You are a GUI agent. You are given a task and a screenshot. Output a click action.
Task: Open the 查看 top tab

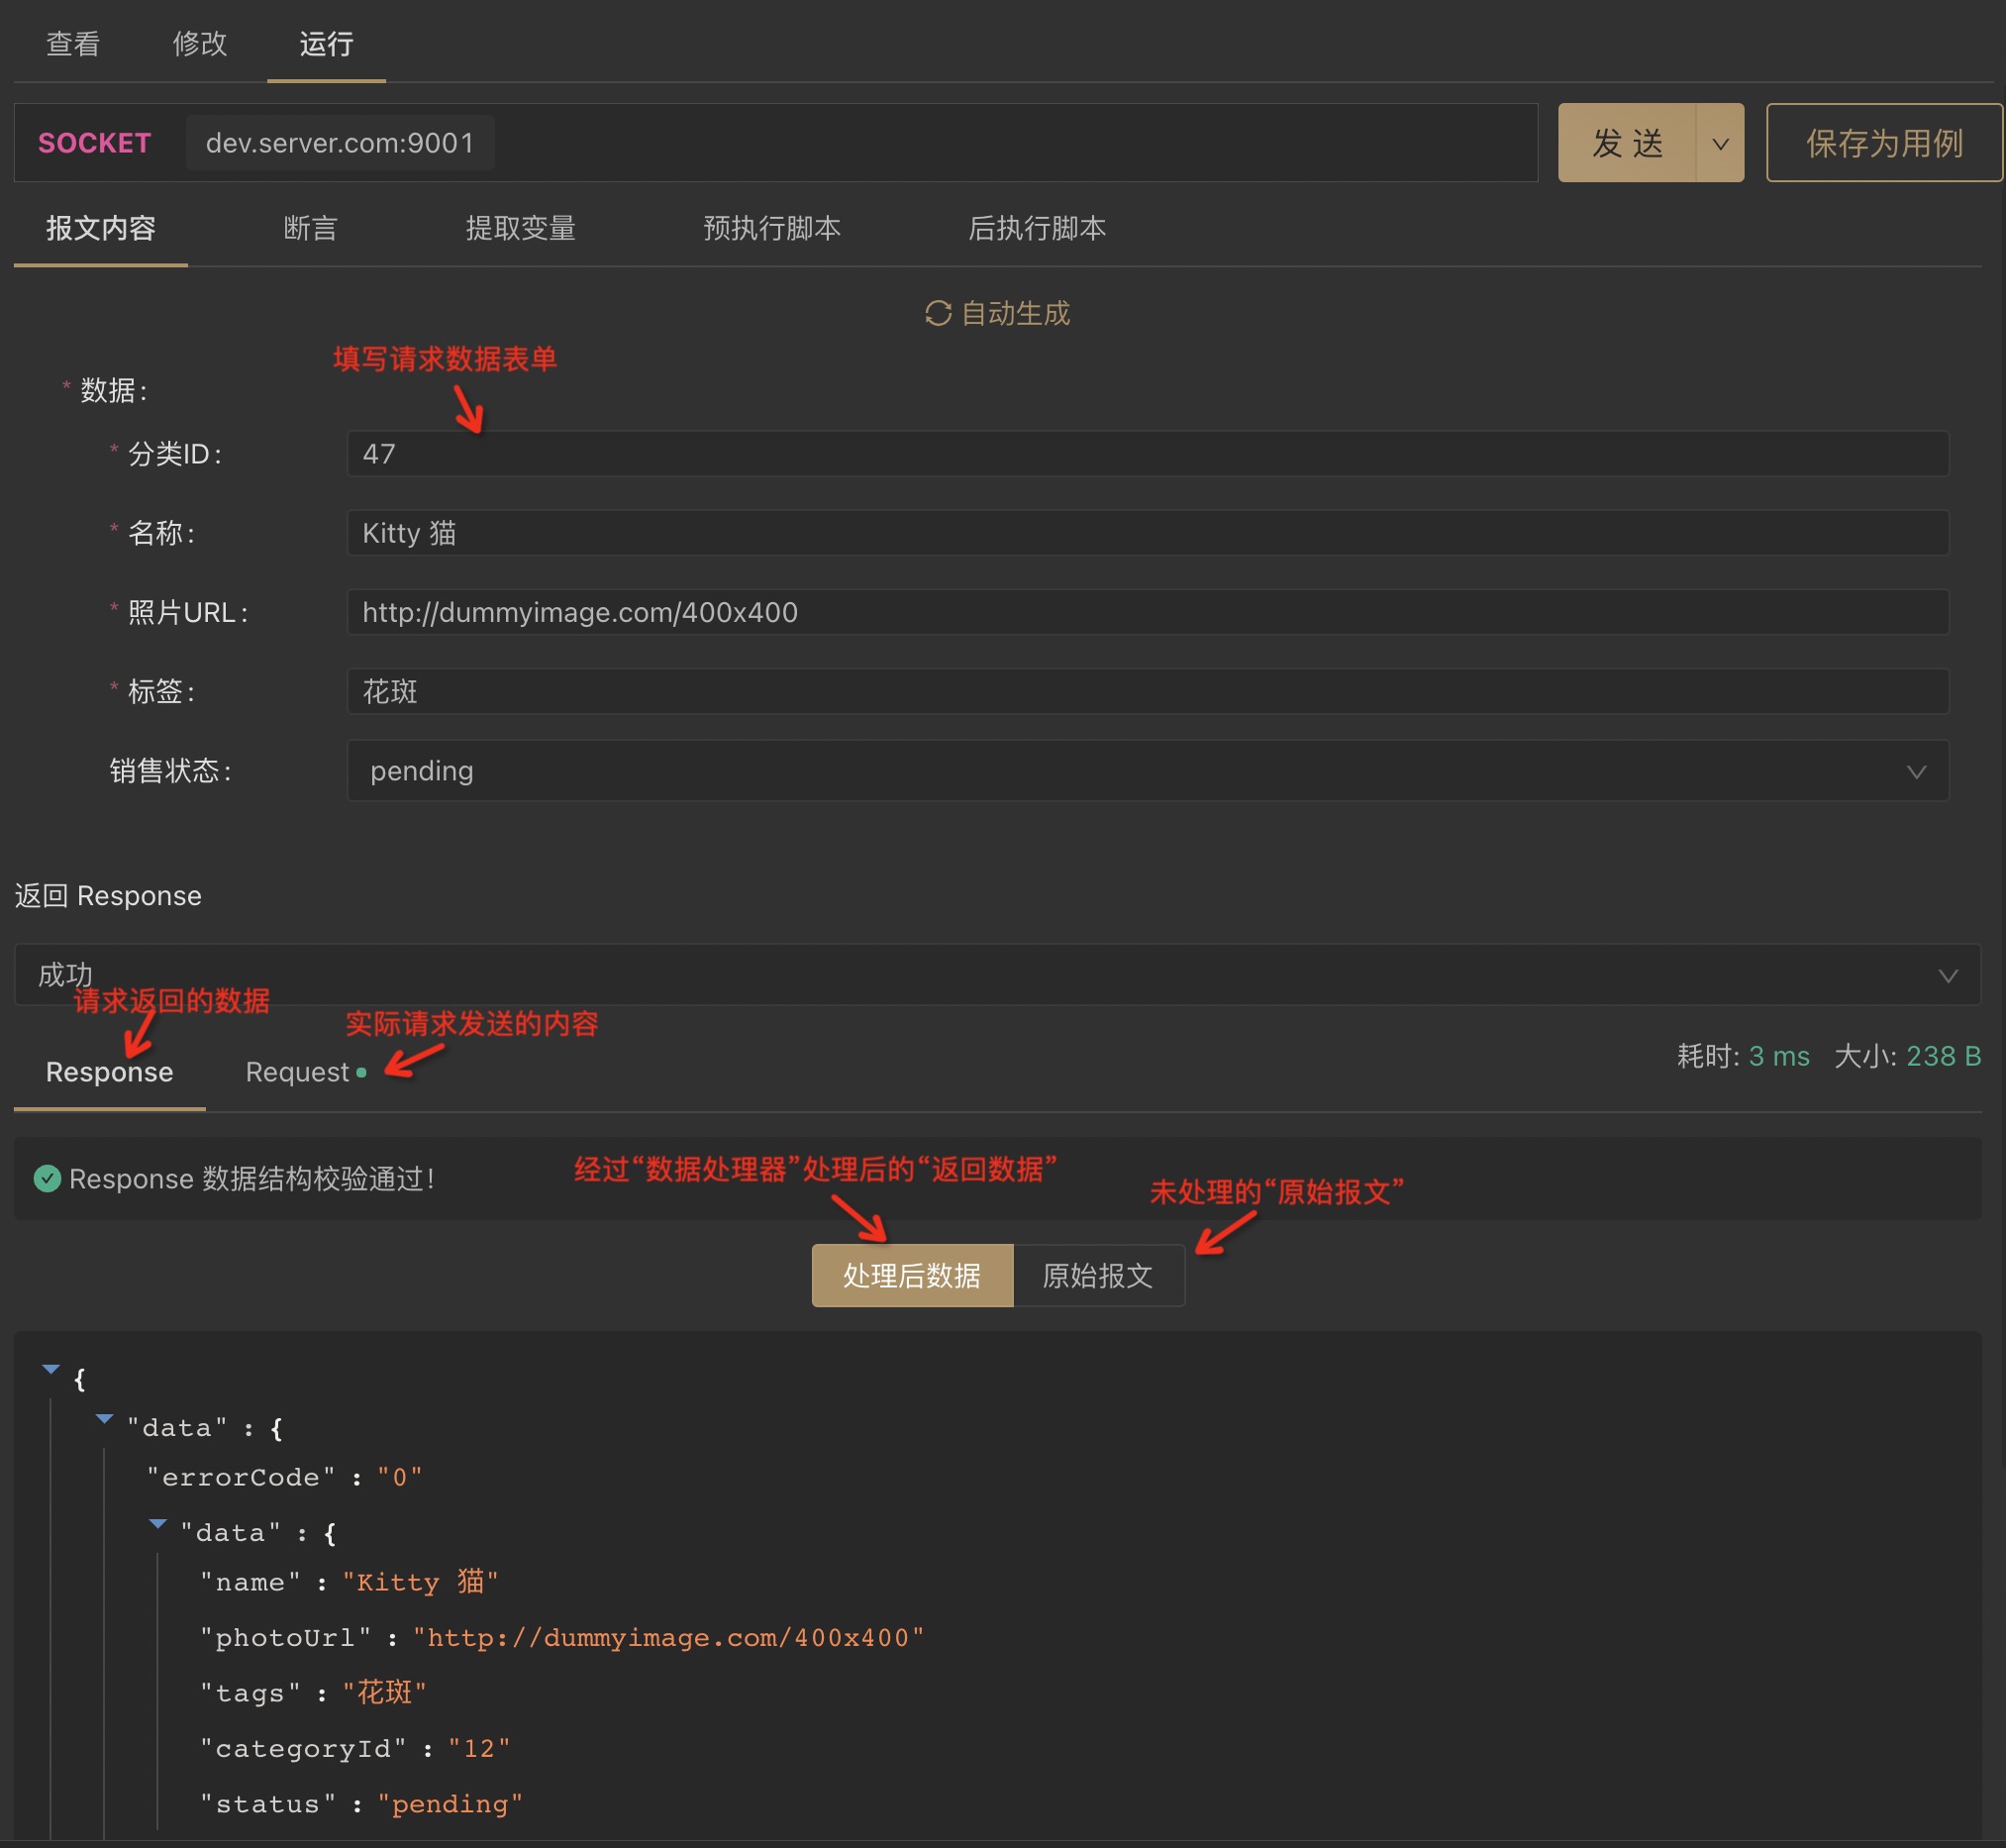[x=73, y=44]
